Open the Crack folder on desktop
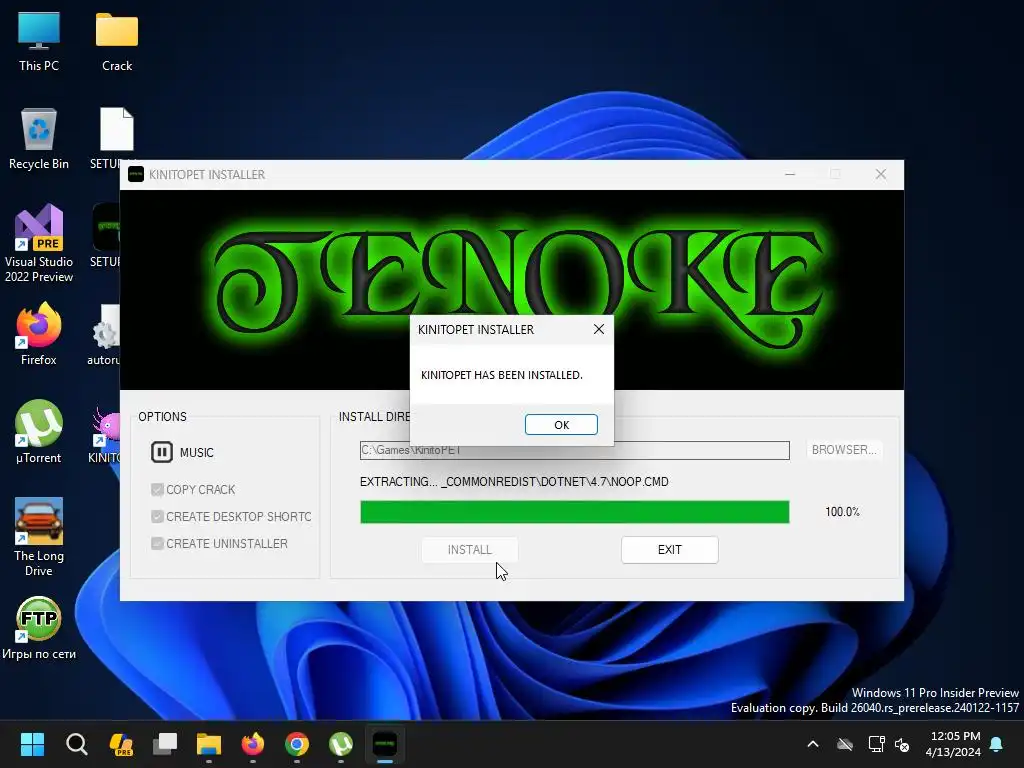 click(117, 41)
